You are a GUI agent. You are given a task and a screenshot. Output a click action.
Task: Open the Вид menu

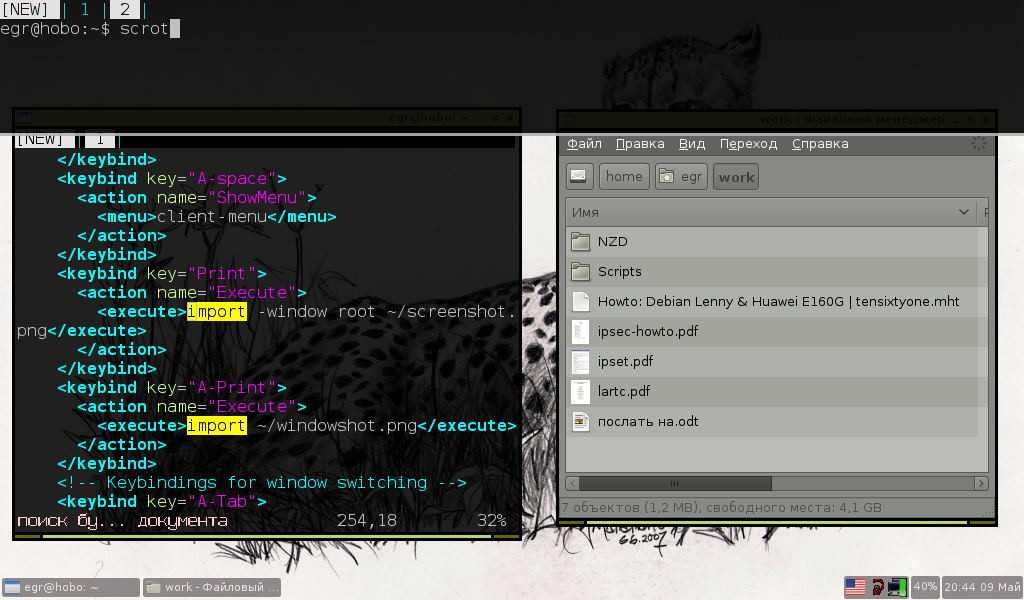(x=692, y=144)
